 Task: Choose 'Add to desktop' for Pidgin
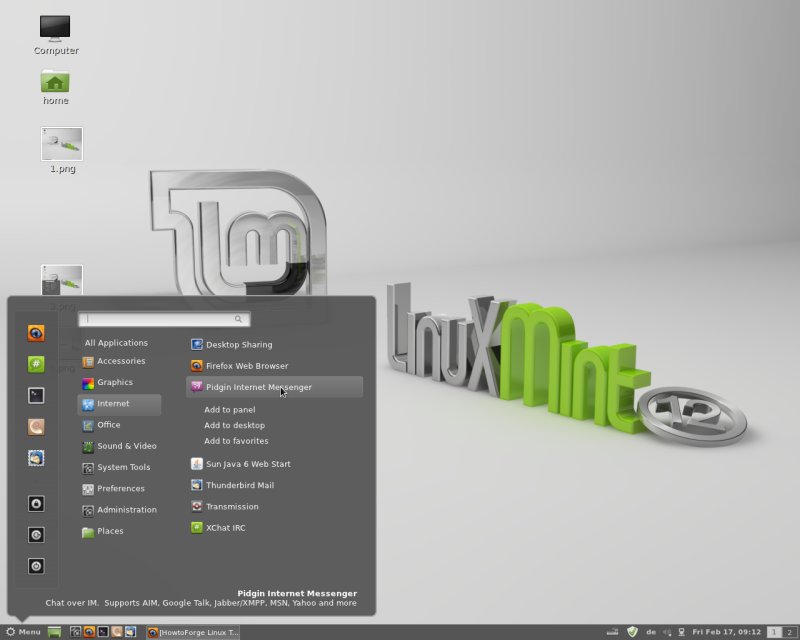click(234, 425)
